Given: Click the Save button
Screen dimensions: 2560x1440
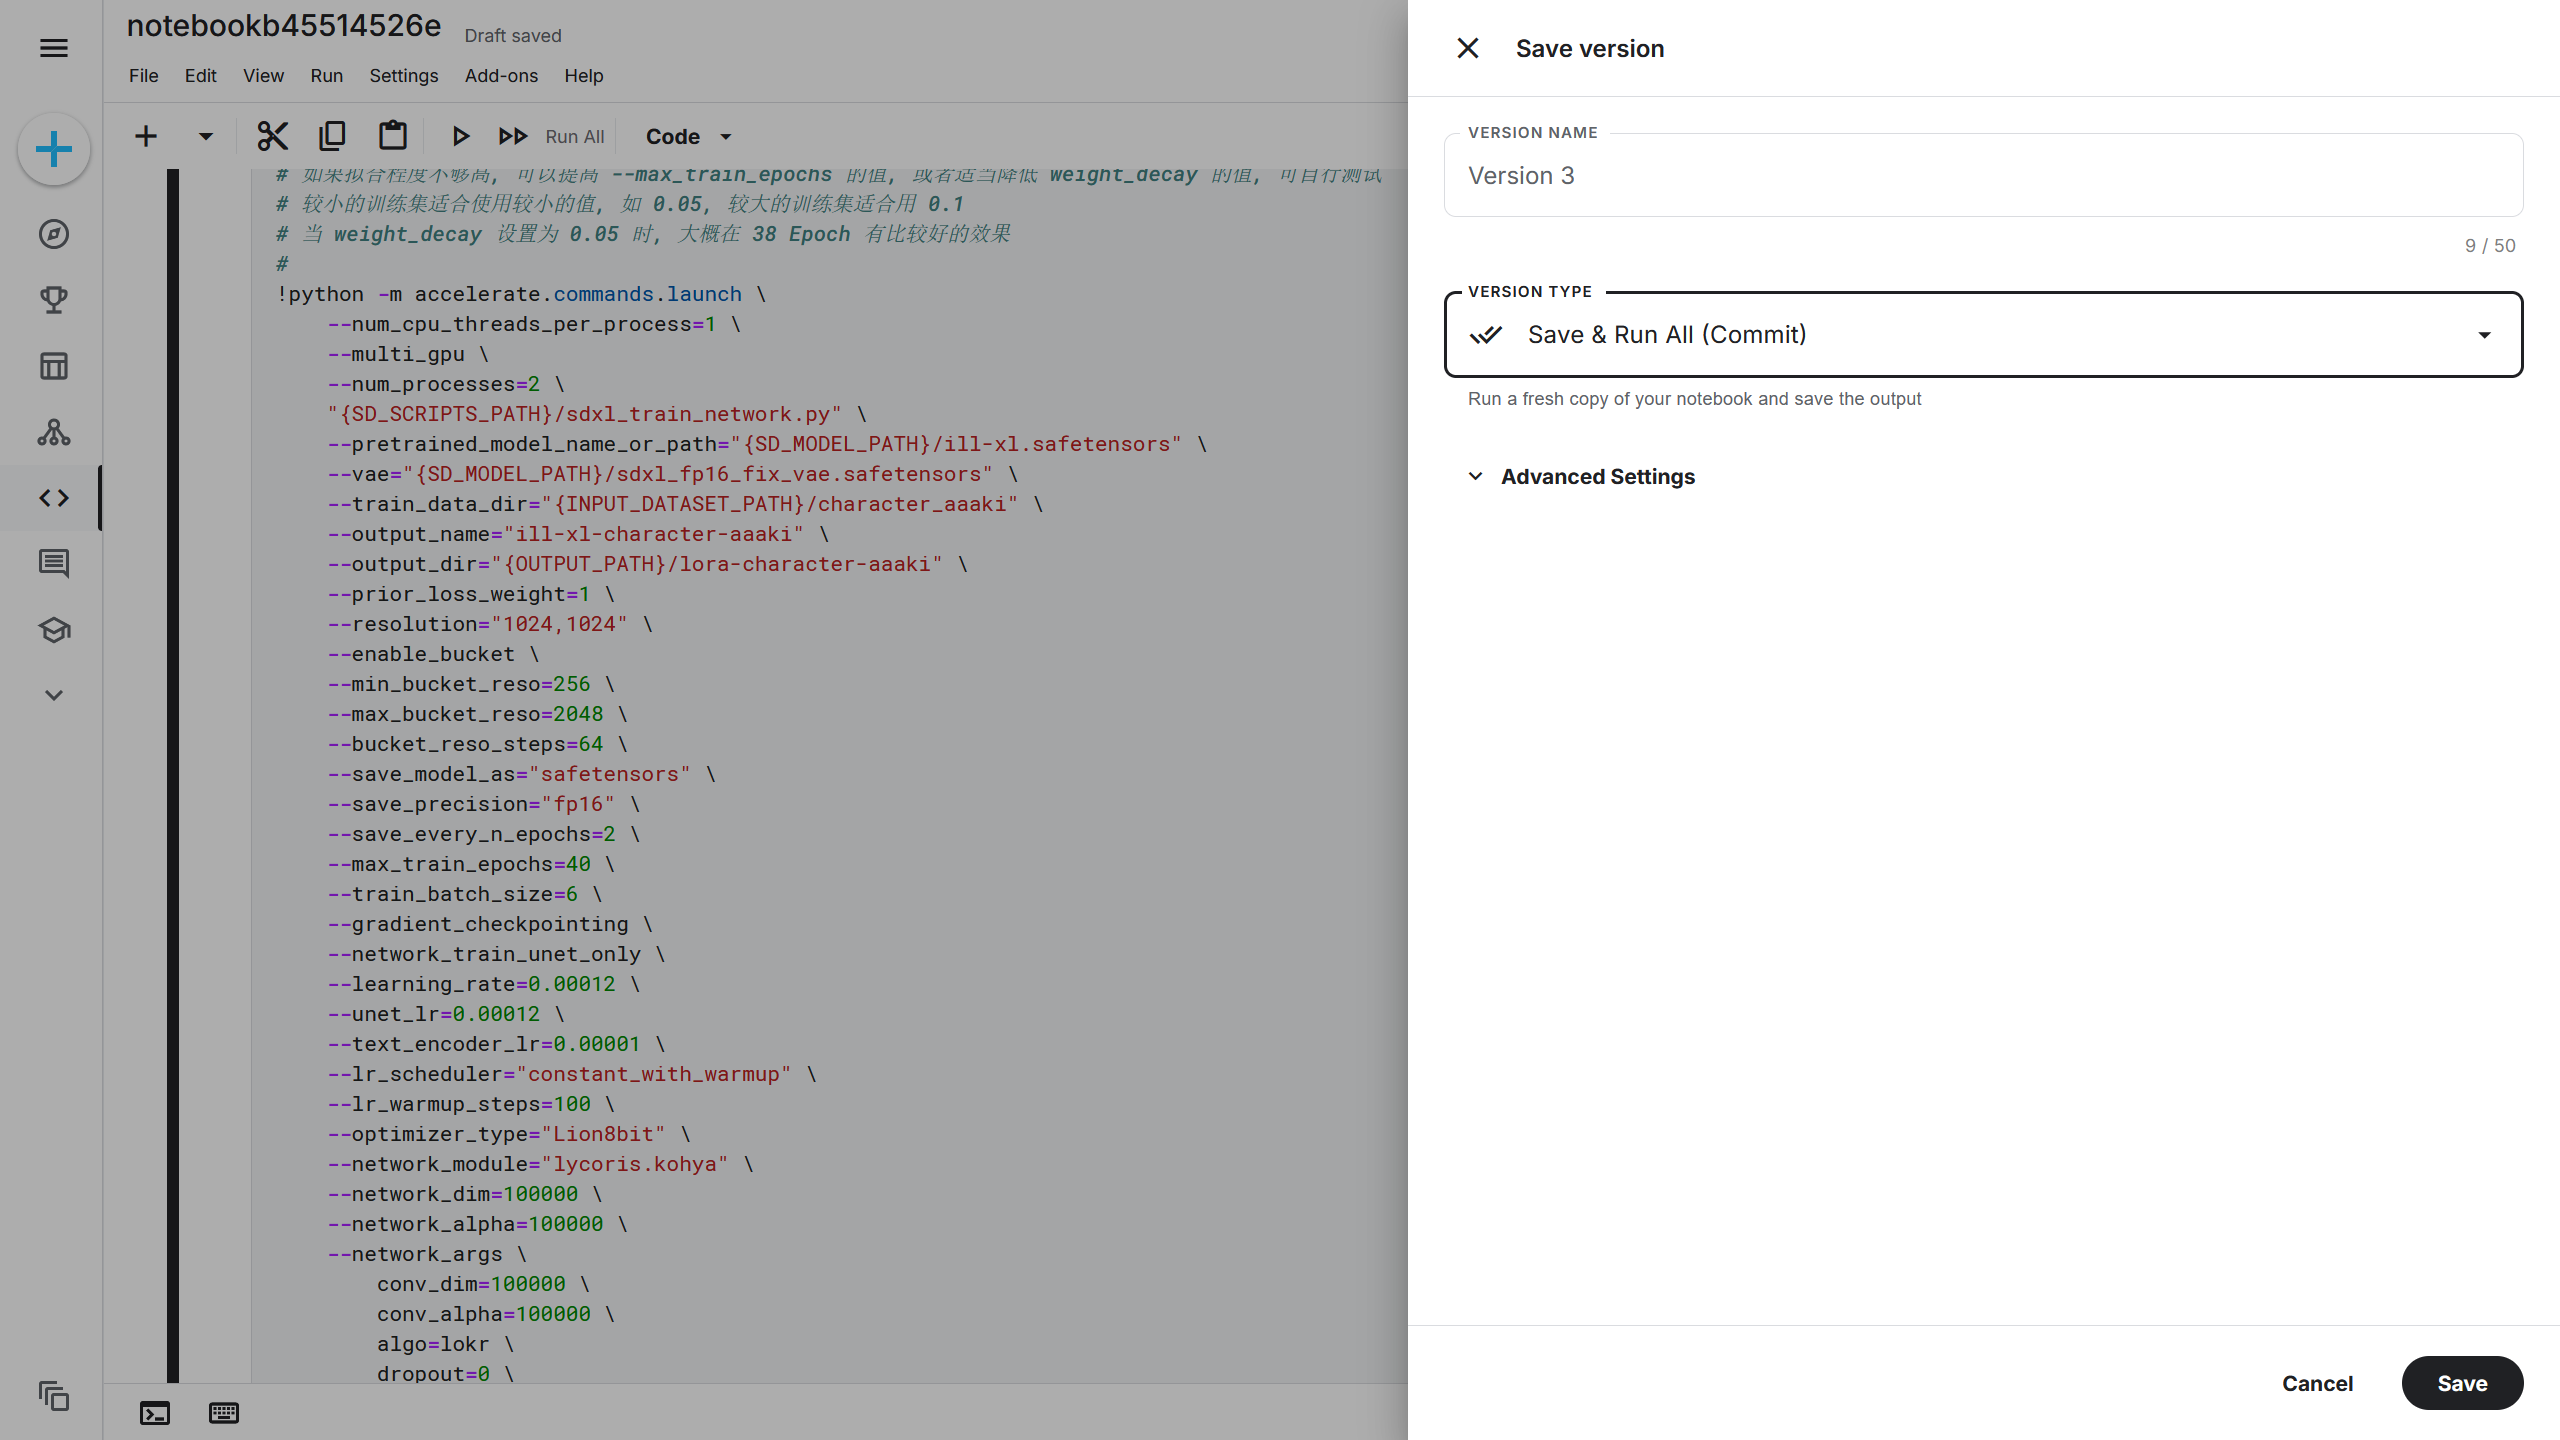Looking at the screenshot, I should [2462, 1383].
